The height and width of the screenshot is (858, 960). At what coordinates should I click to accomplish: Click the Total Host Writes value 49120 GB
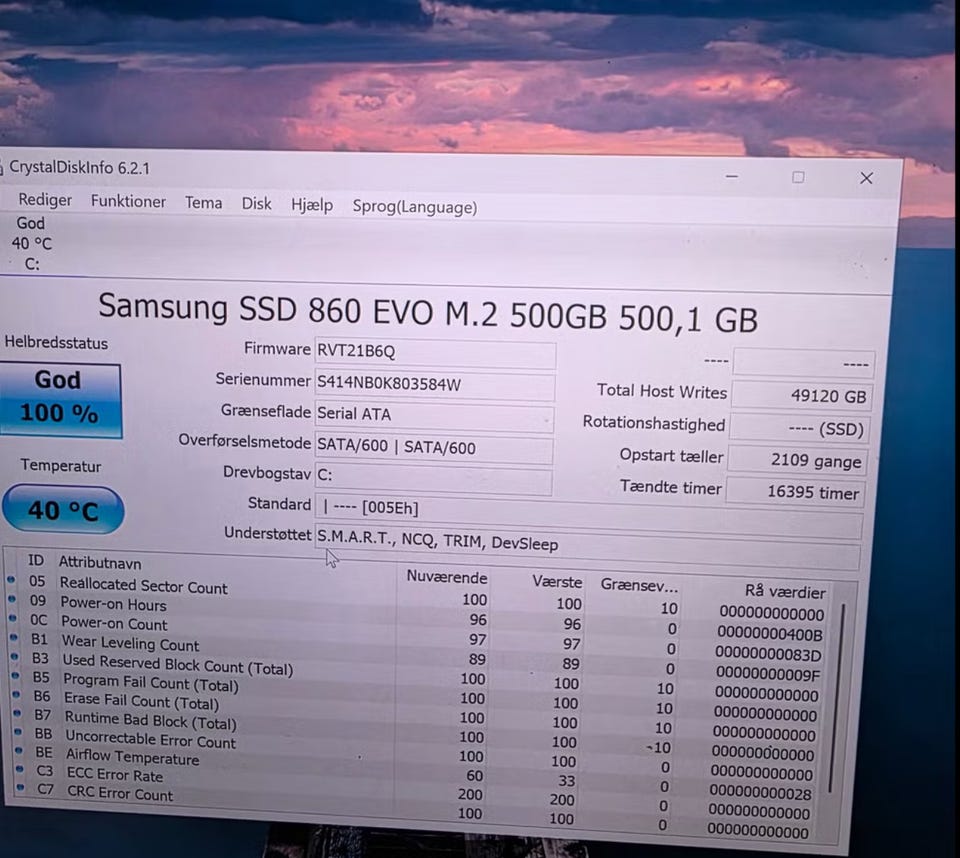(801, 395)
